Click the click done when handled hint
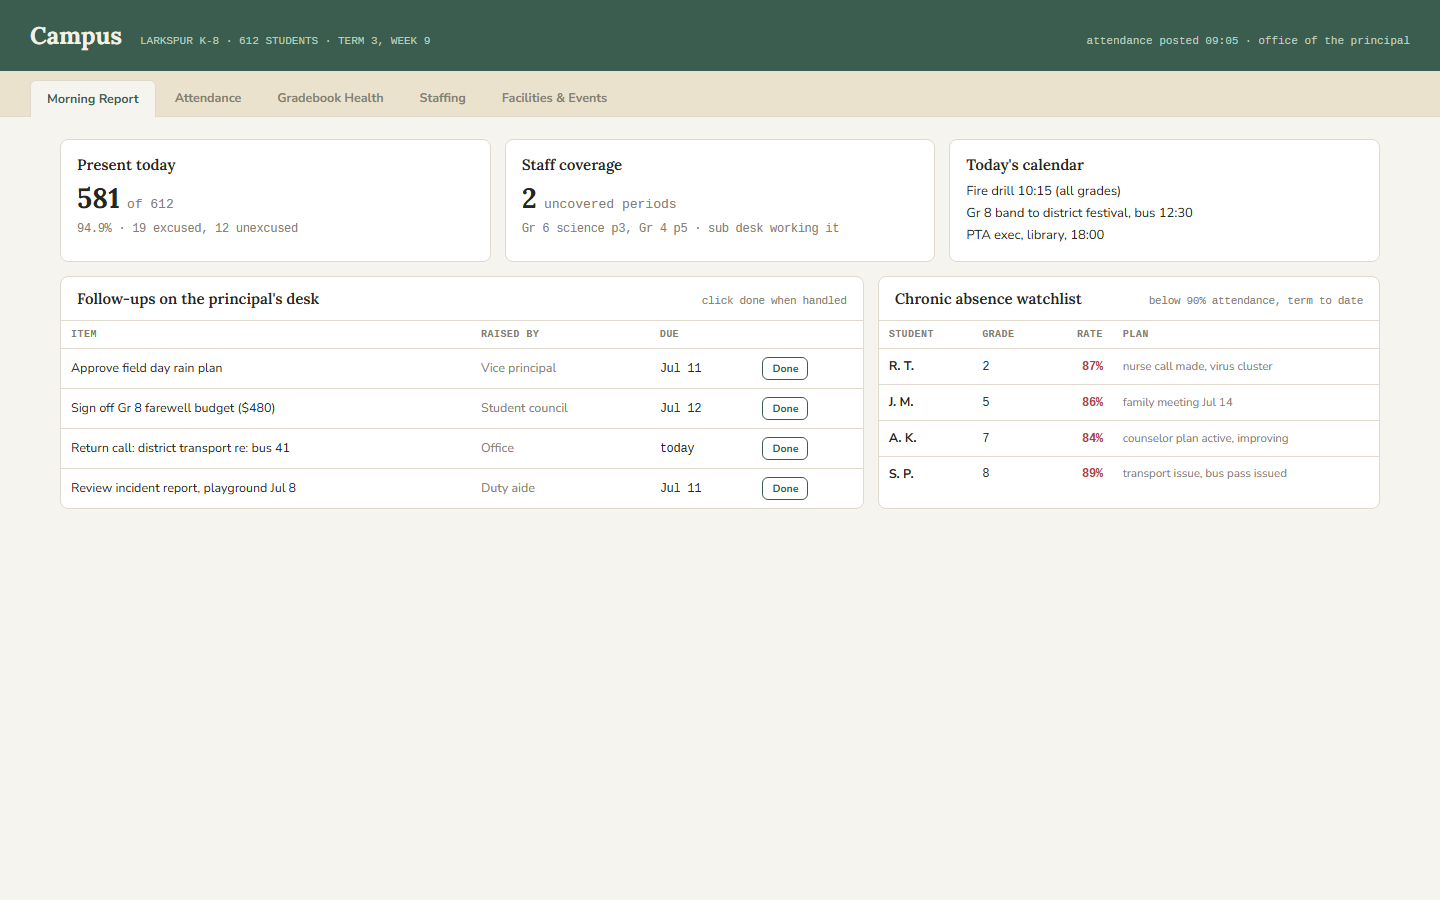The width and height of the screenshot is (1440, 900). (x=774, y=301)
